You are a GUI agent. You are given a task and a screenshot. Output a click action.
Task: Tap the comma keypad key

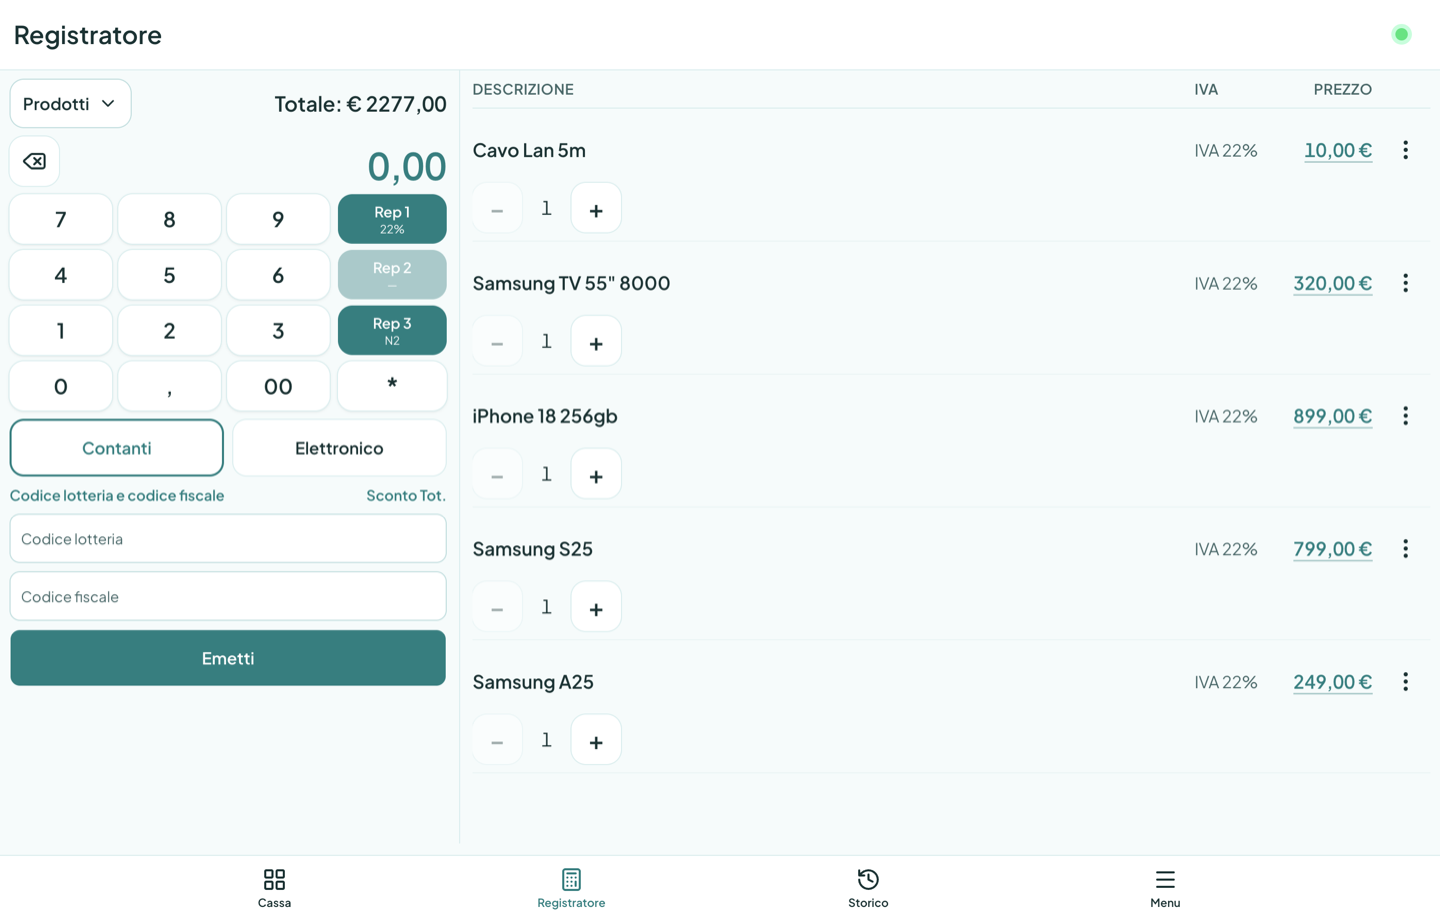pyautogui.click(x=169, y=386)
